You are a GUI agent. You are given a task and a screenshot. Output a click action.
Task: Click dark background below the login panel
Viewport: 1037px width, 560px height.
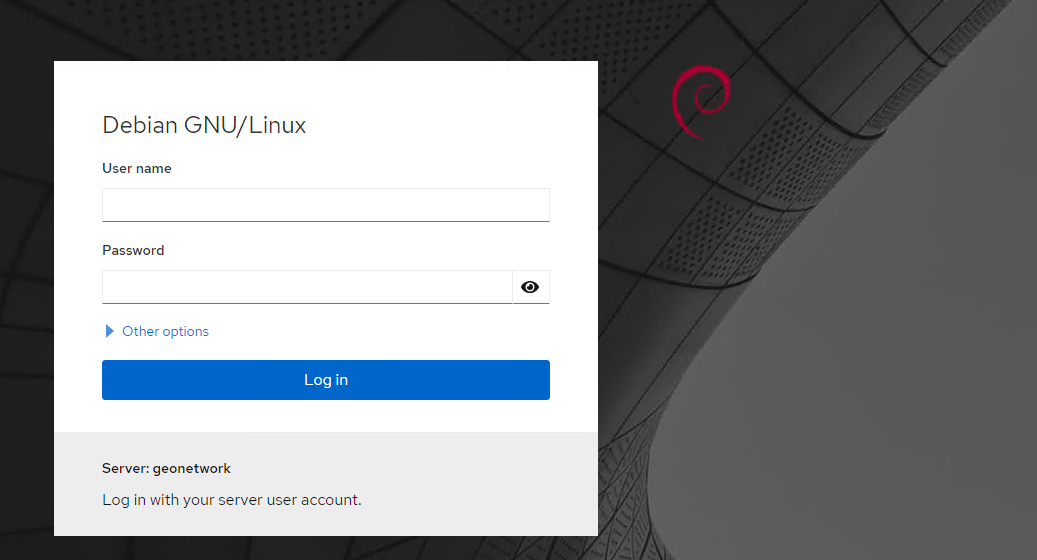(x=300, y=549)
